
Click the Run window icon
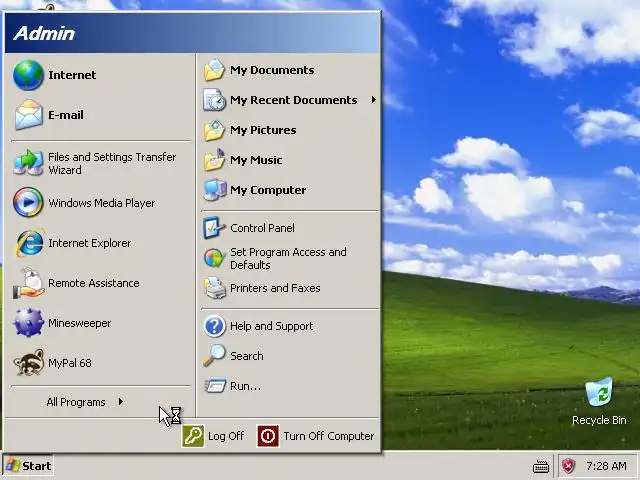coord(215,386)
